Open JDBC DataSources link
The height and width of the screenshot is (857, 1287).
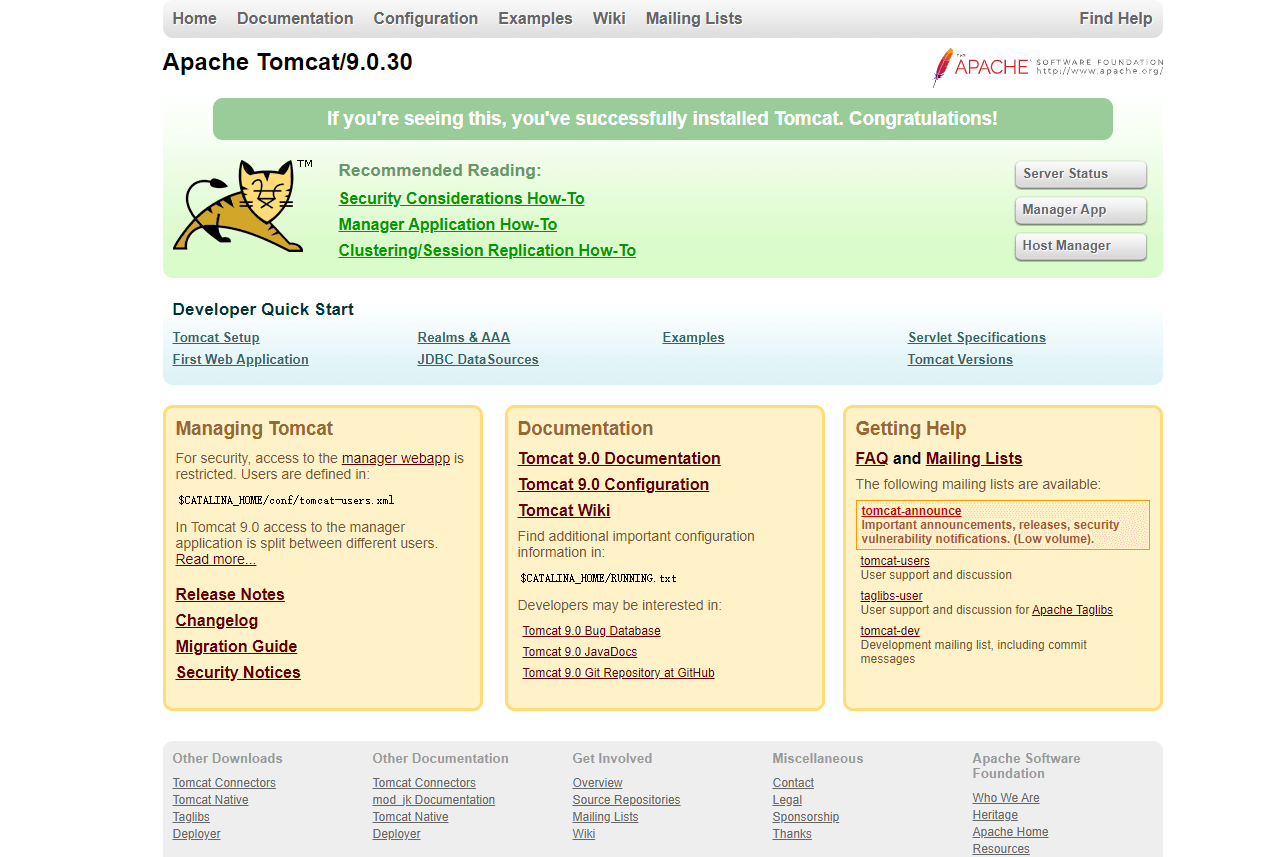point(478,360)
